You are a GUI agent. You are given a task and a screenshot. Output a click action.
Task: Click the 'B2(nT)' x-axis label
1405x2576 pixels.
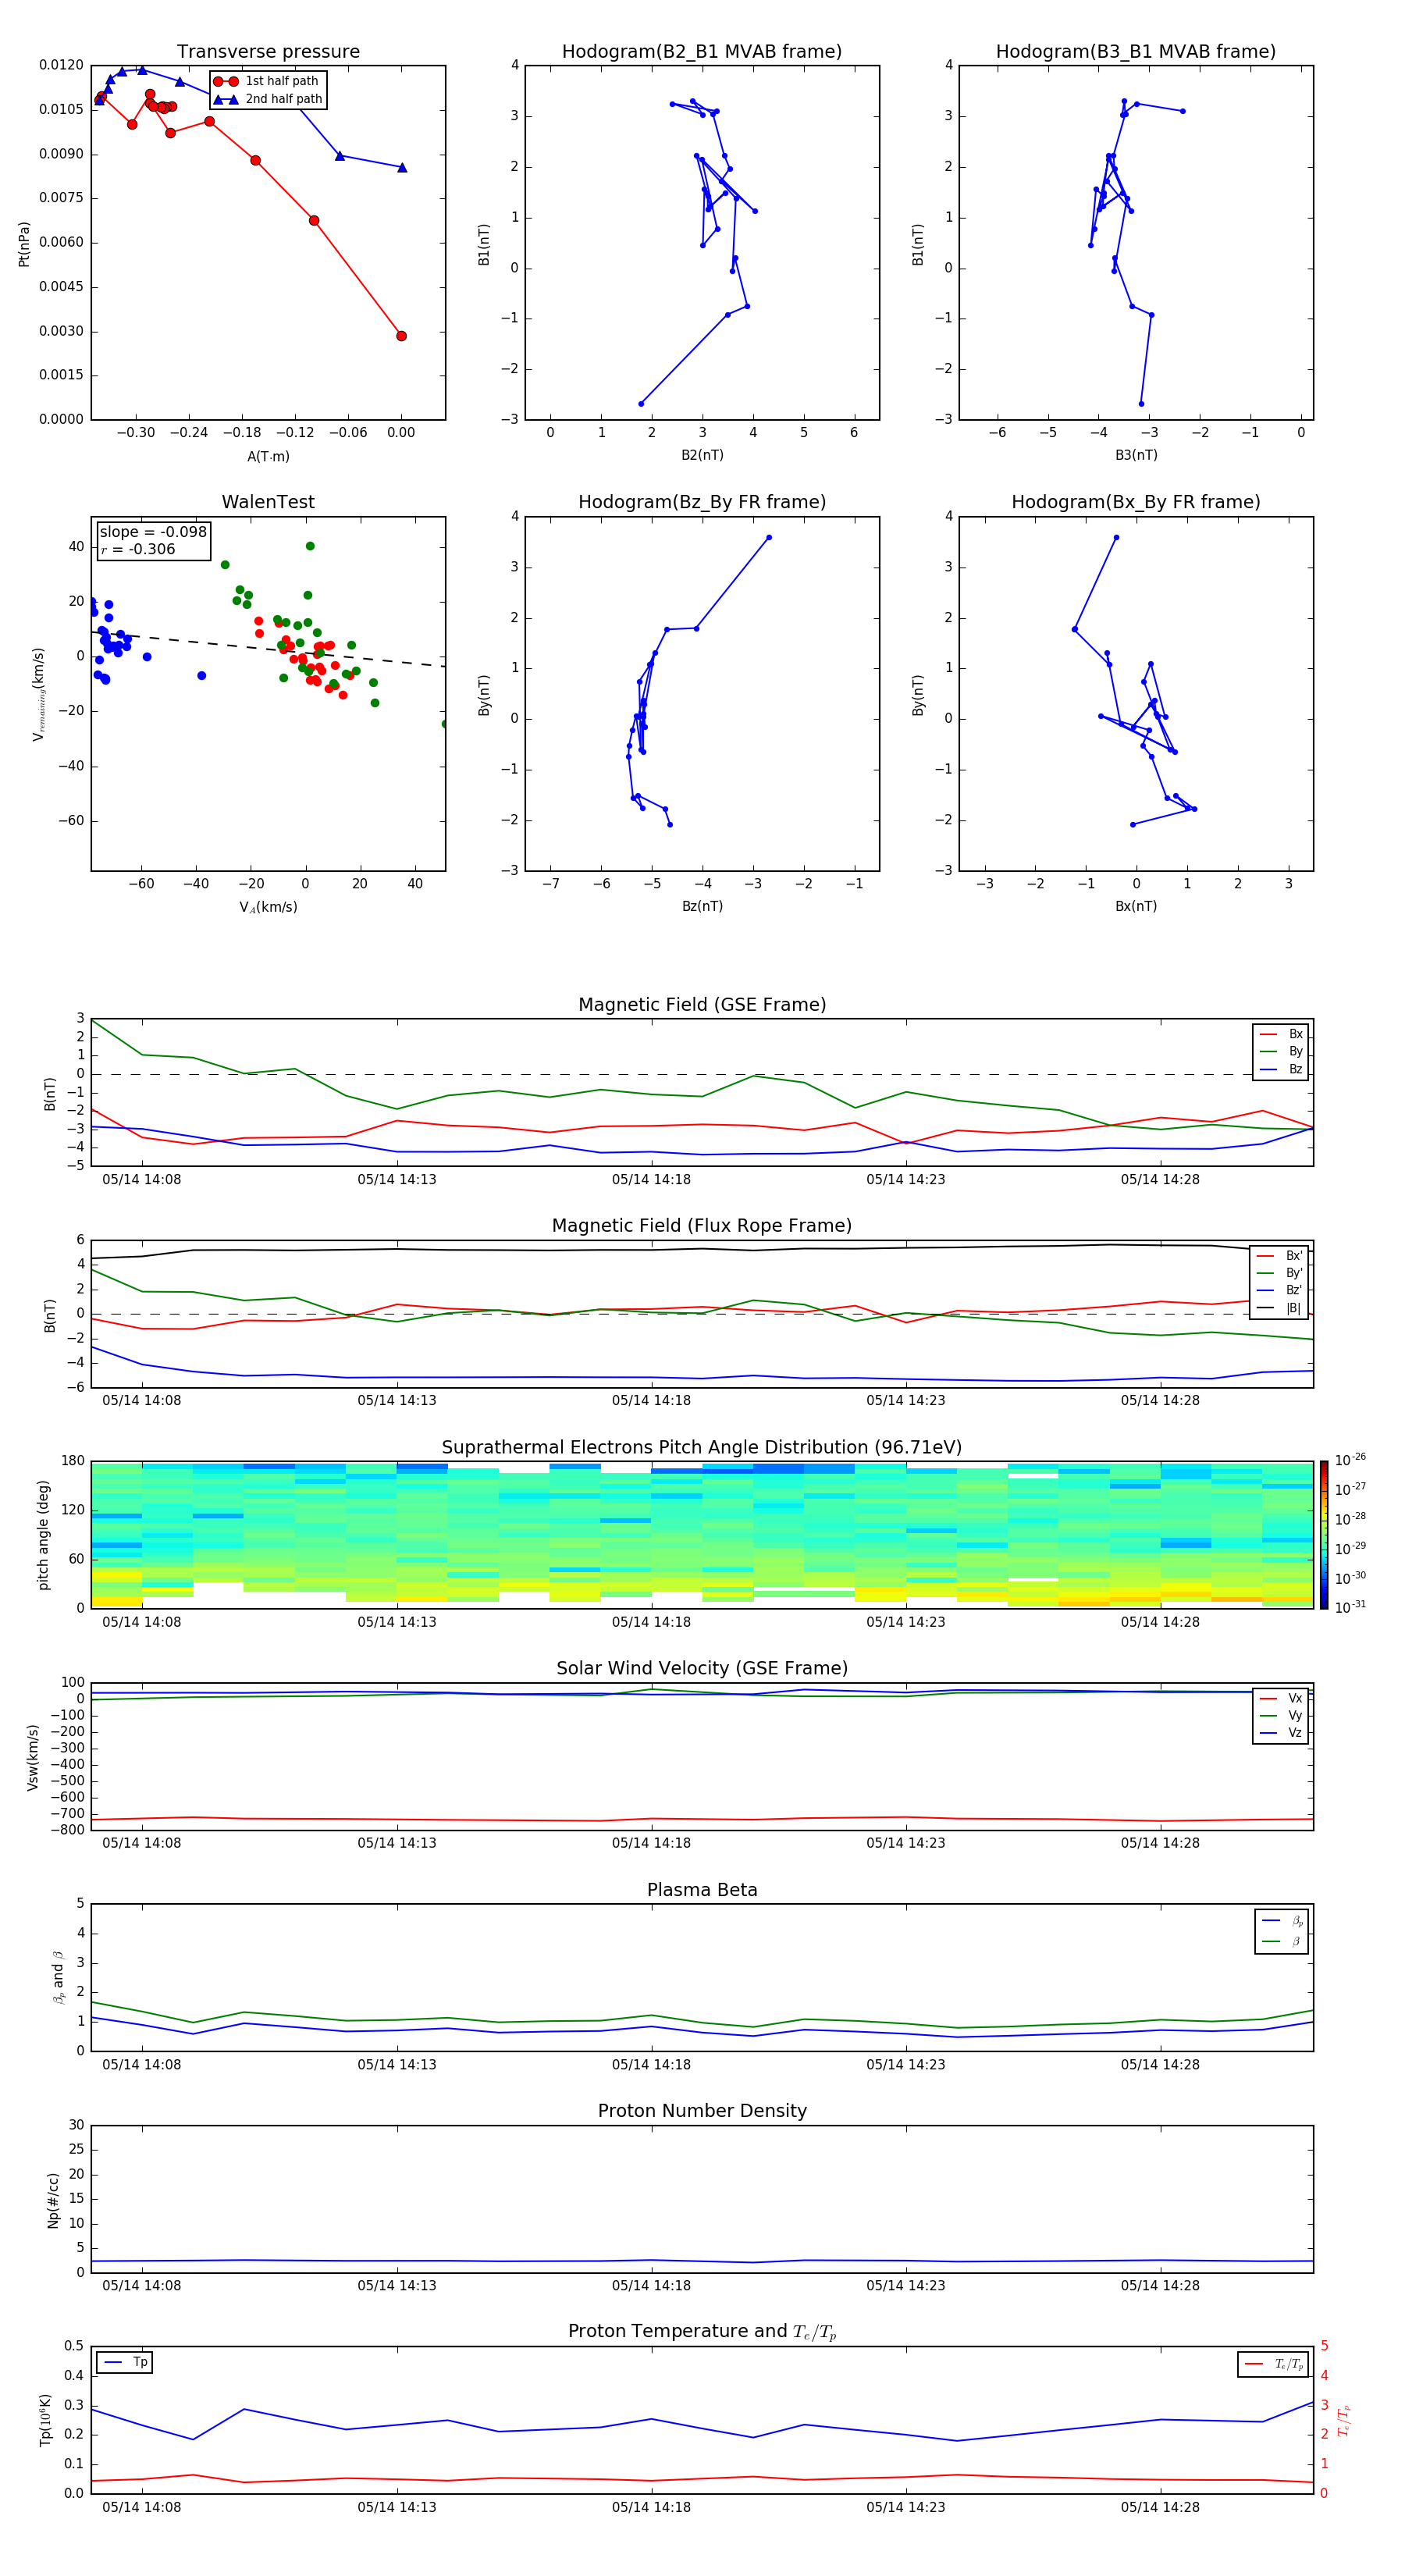pyautogui.click(x=702, y=455)
